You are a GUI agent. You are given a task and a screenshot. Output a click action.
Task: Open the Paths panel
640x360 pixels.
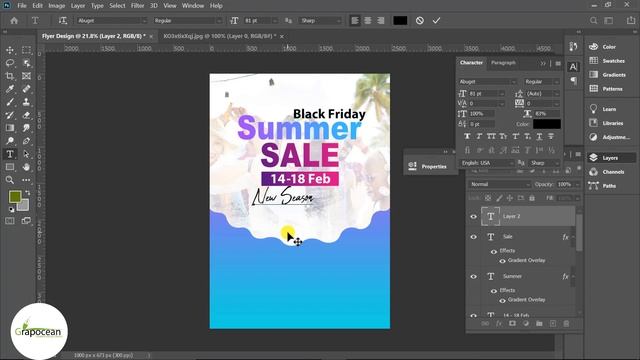coord(608,186)
